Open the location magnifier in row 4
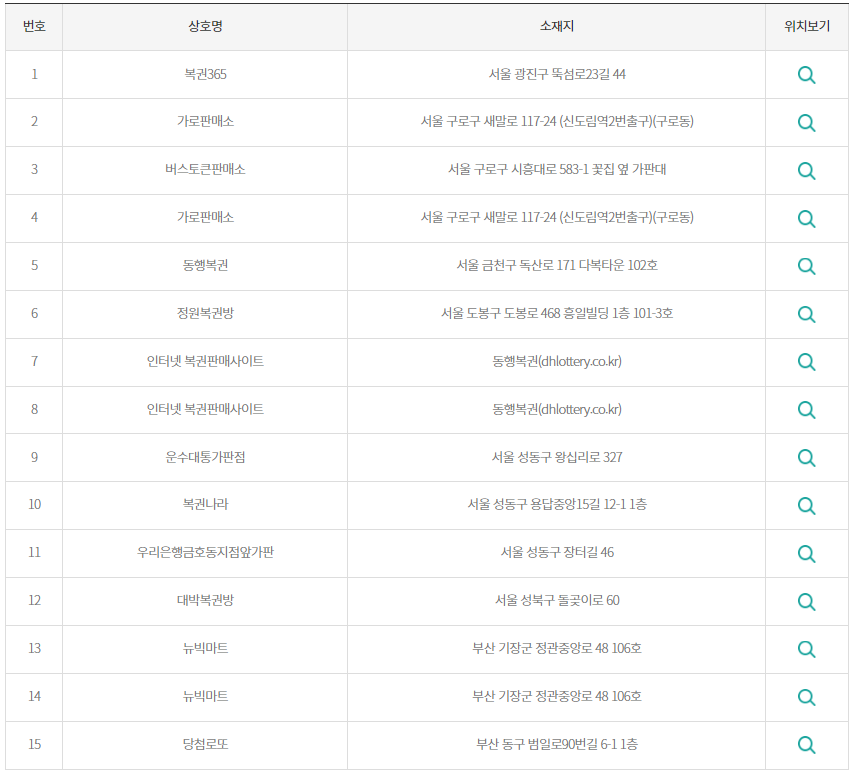The width and height of the screenshot is (854, 776). tap(806, 218)
